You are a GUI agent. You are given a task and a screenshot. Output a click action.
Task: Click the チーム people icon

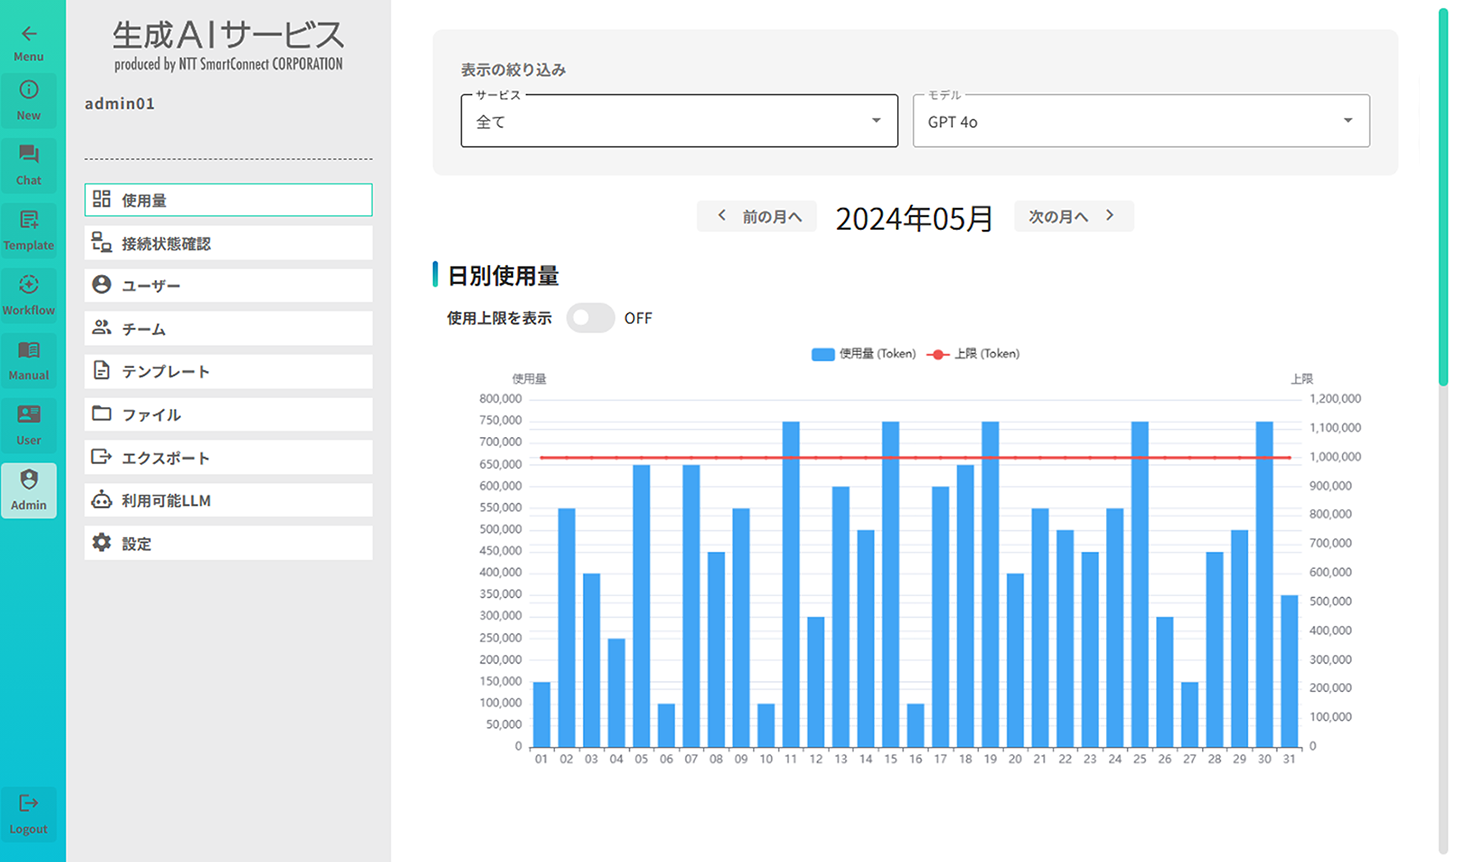[102, 327]
